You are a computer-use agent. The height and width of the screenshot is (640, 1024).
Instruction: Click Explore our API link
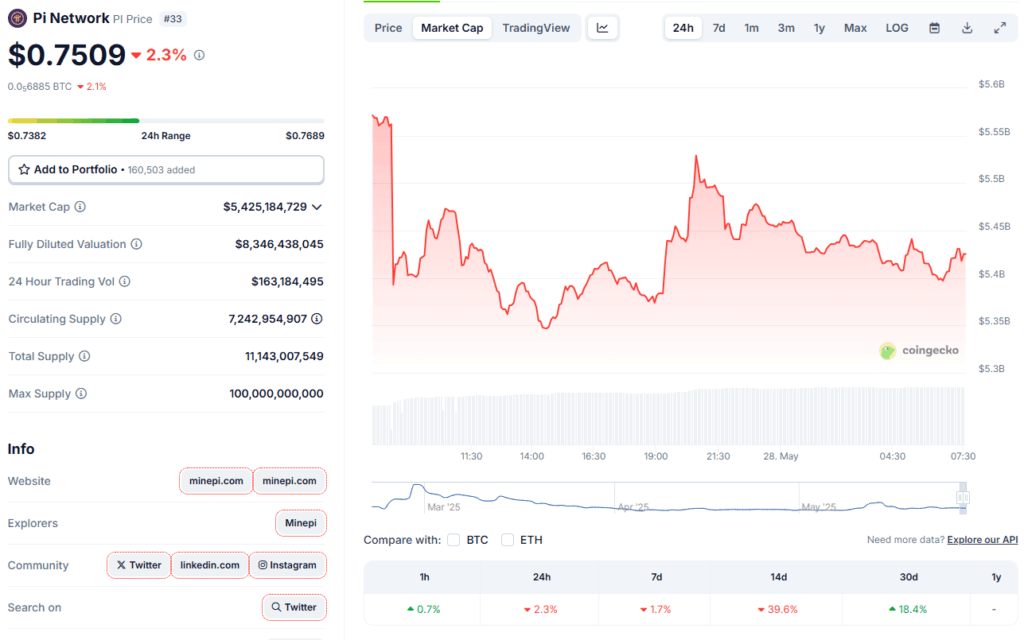click(x=982, y=540)
